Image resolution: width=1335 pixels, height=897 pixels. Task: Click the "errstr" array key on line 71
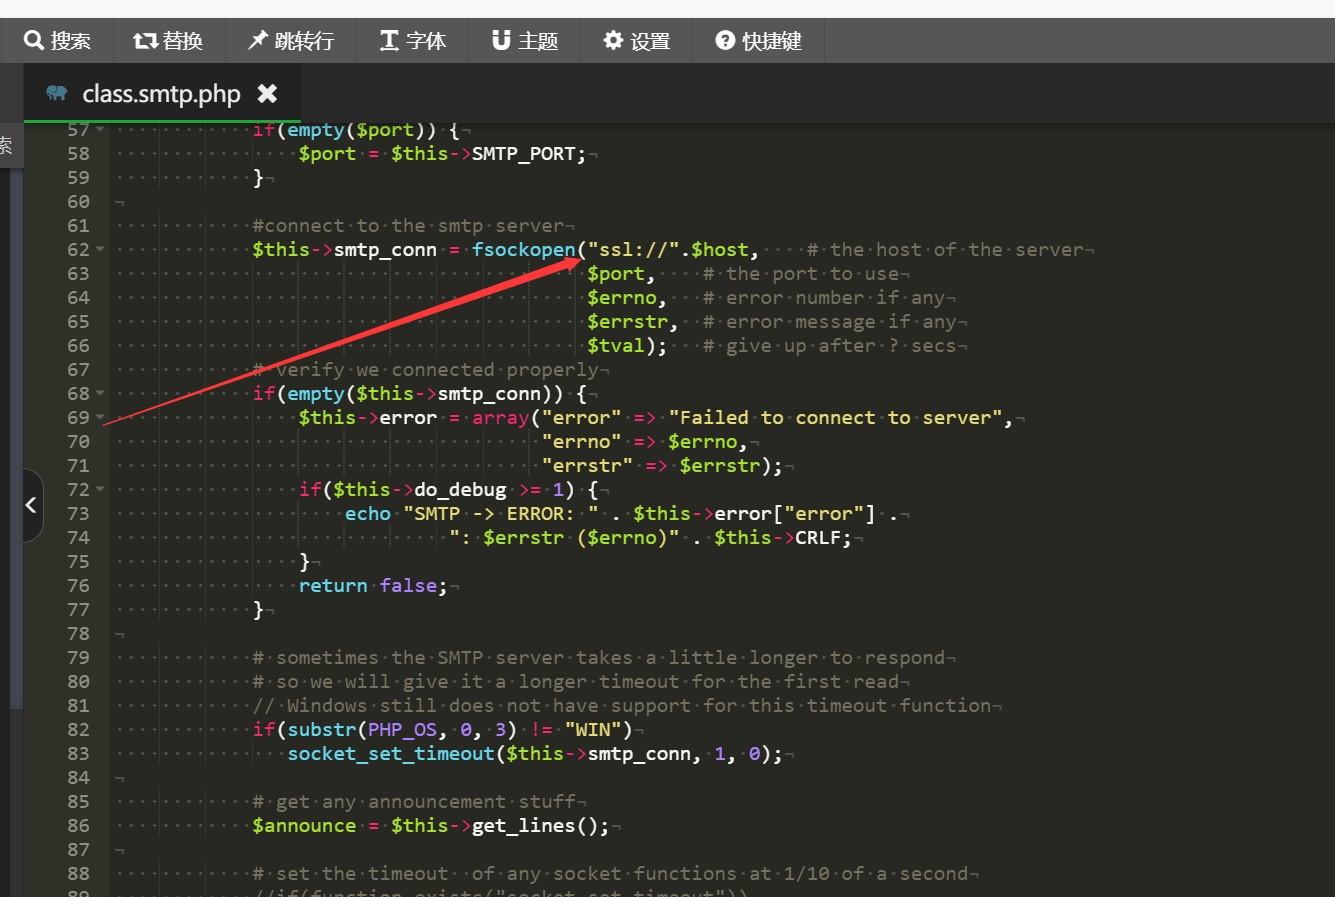coord(587,466)
